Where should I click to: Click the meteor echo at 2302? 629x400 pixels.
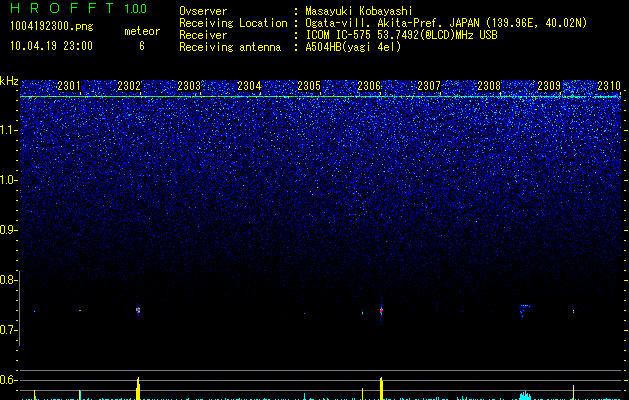pyautogui.click(x=138, y=310)
